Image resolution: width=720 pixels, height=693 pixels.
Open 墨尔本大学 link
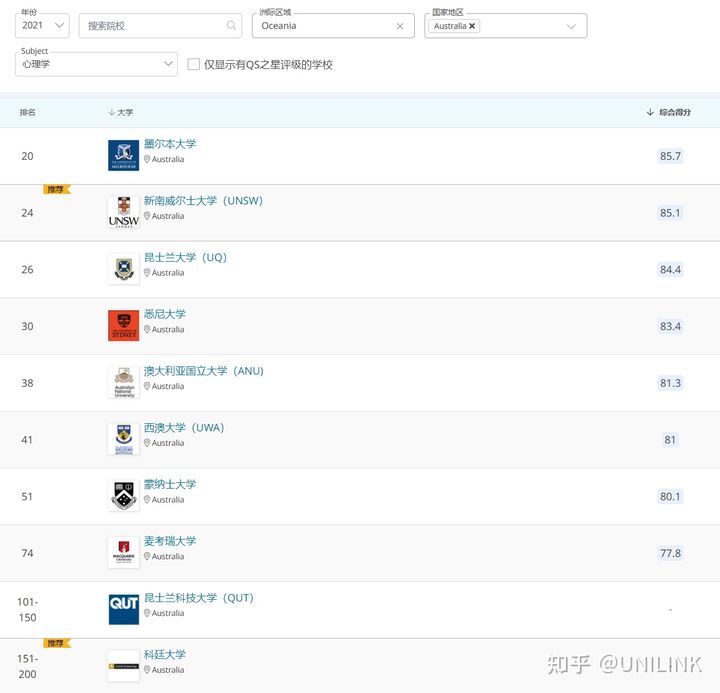(x=170, y=144)
